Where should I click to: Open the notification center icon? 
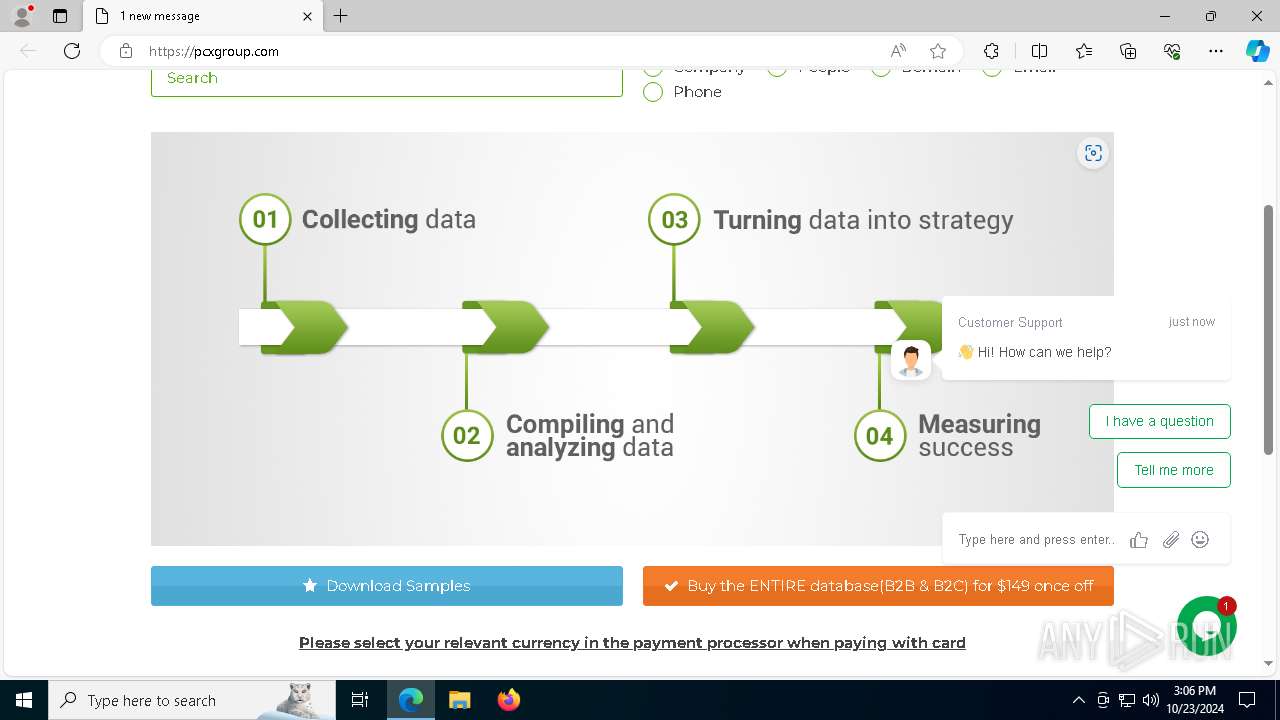pos(1247,700)
